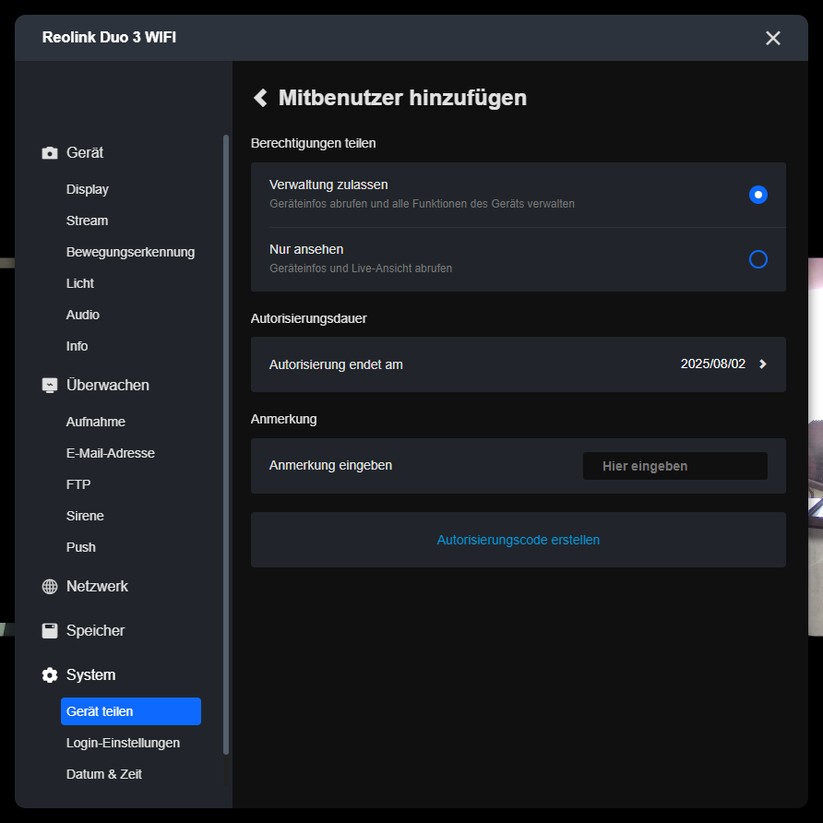Go to Audio settings

pos(82,314)
